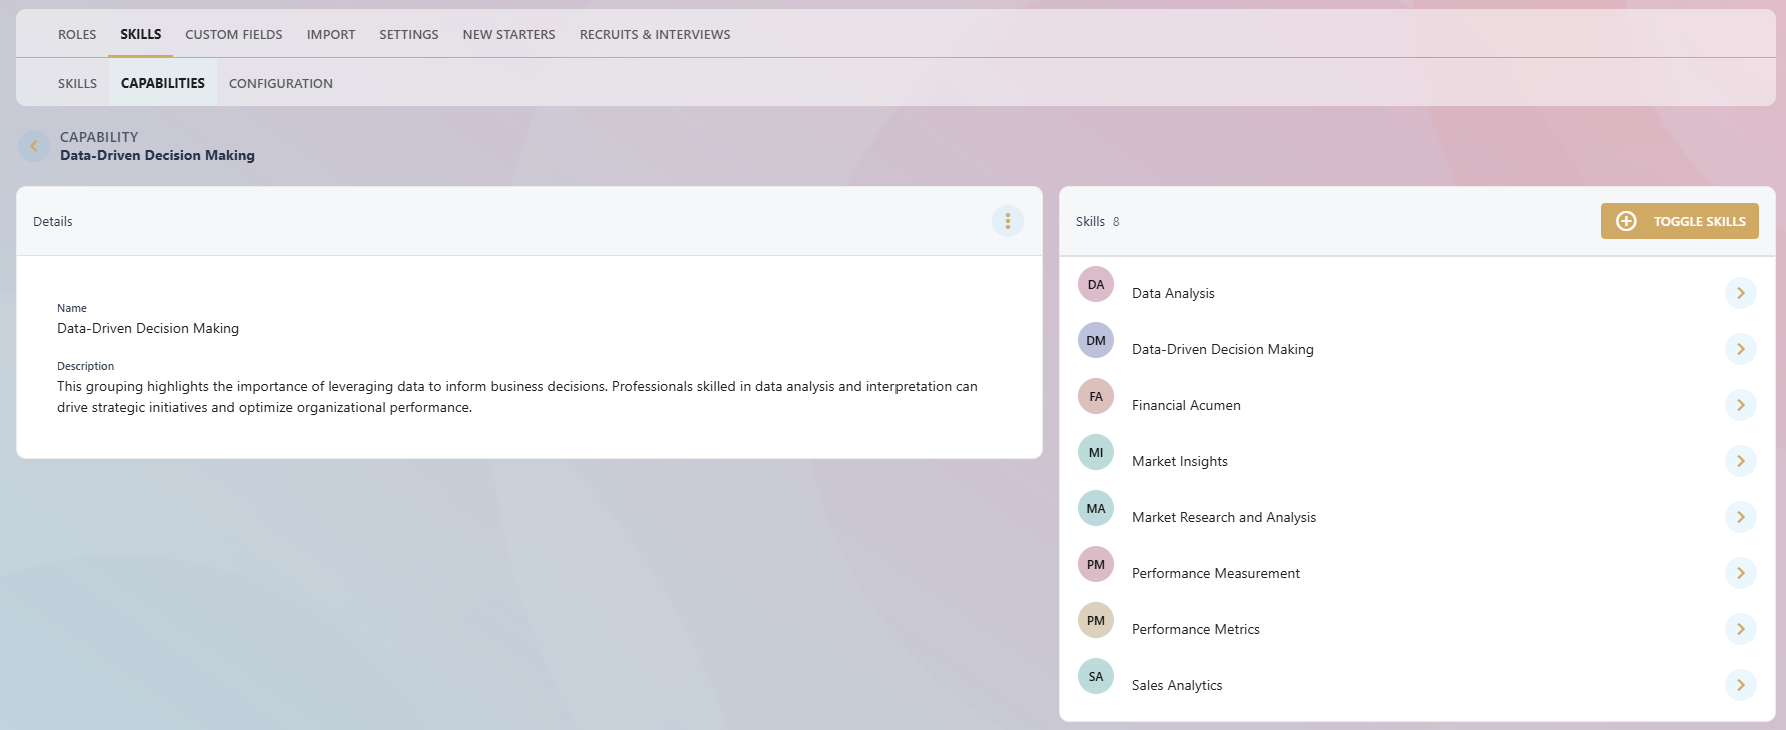Click the PM avatar for Performance Metrics
This screenshot has height=730, width=1786.
click(x=1096, y=621)
